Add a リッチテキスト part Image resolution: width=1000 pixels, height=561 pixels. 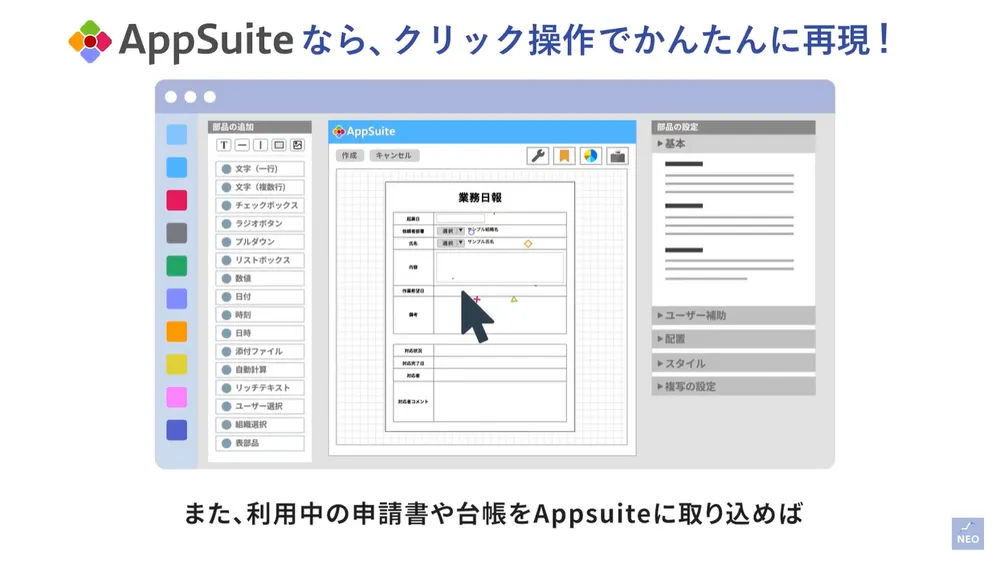pyautogui.click(x=260, y=388)
